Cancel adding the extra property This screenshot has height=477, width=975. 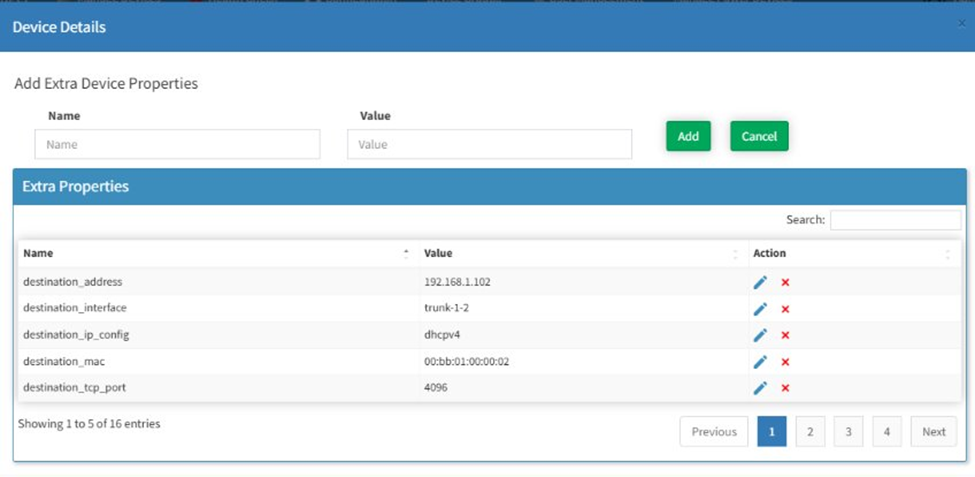click(x=759, y=136)
